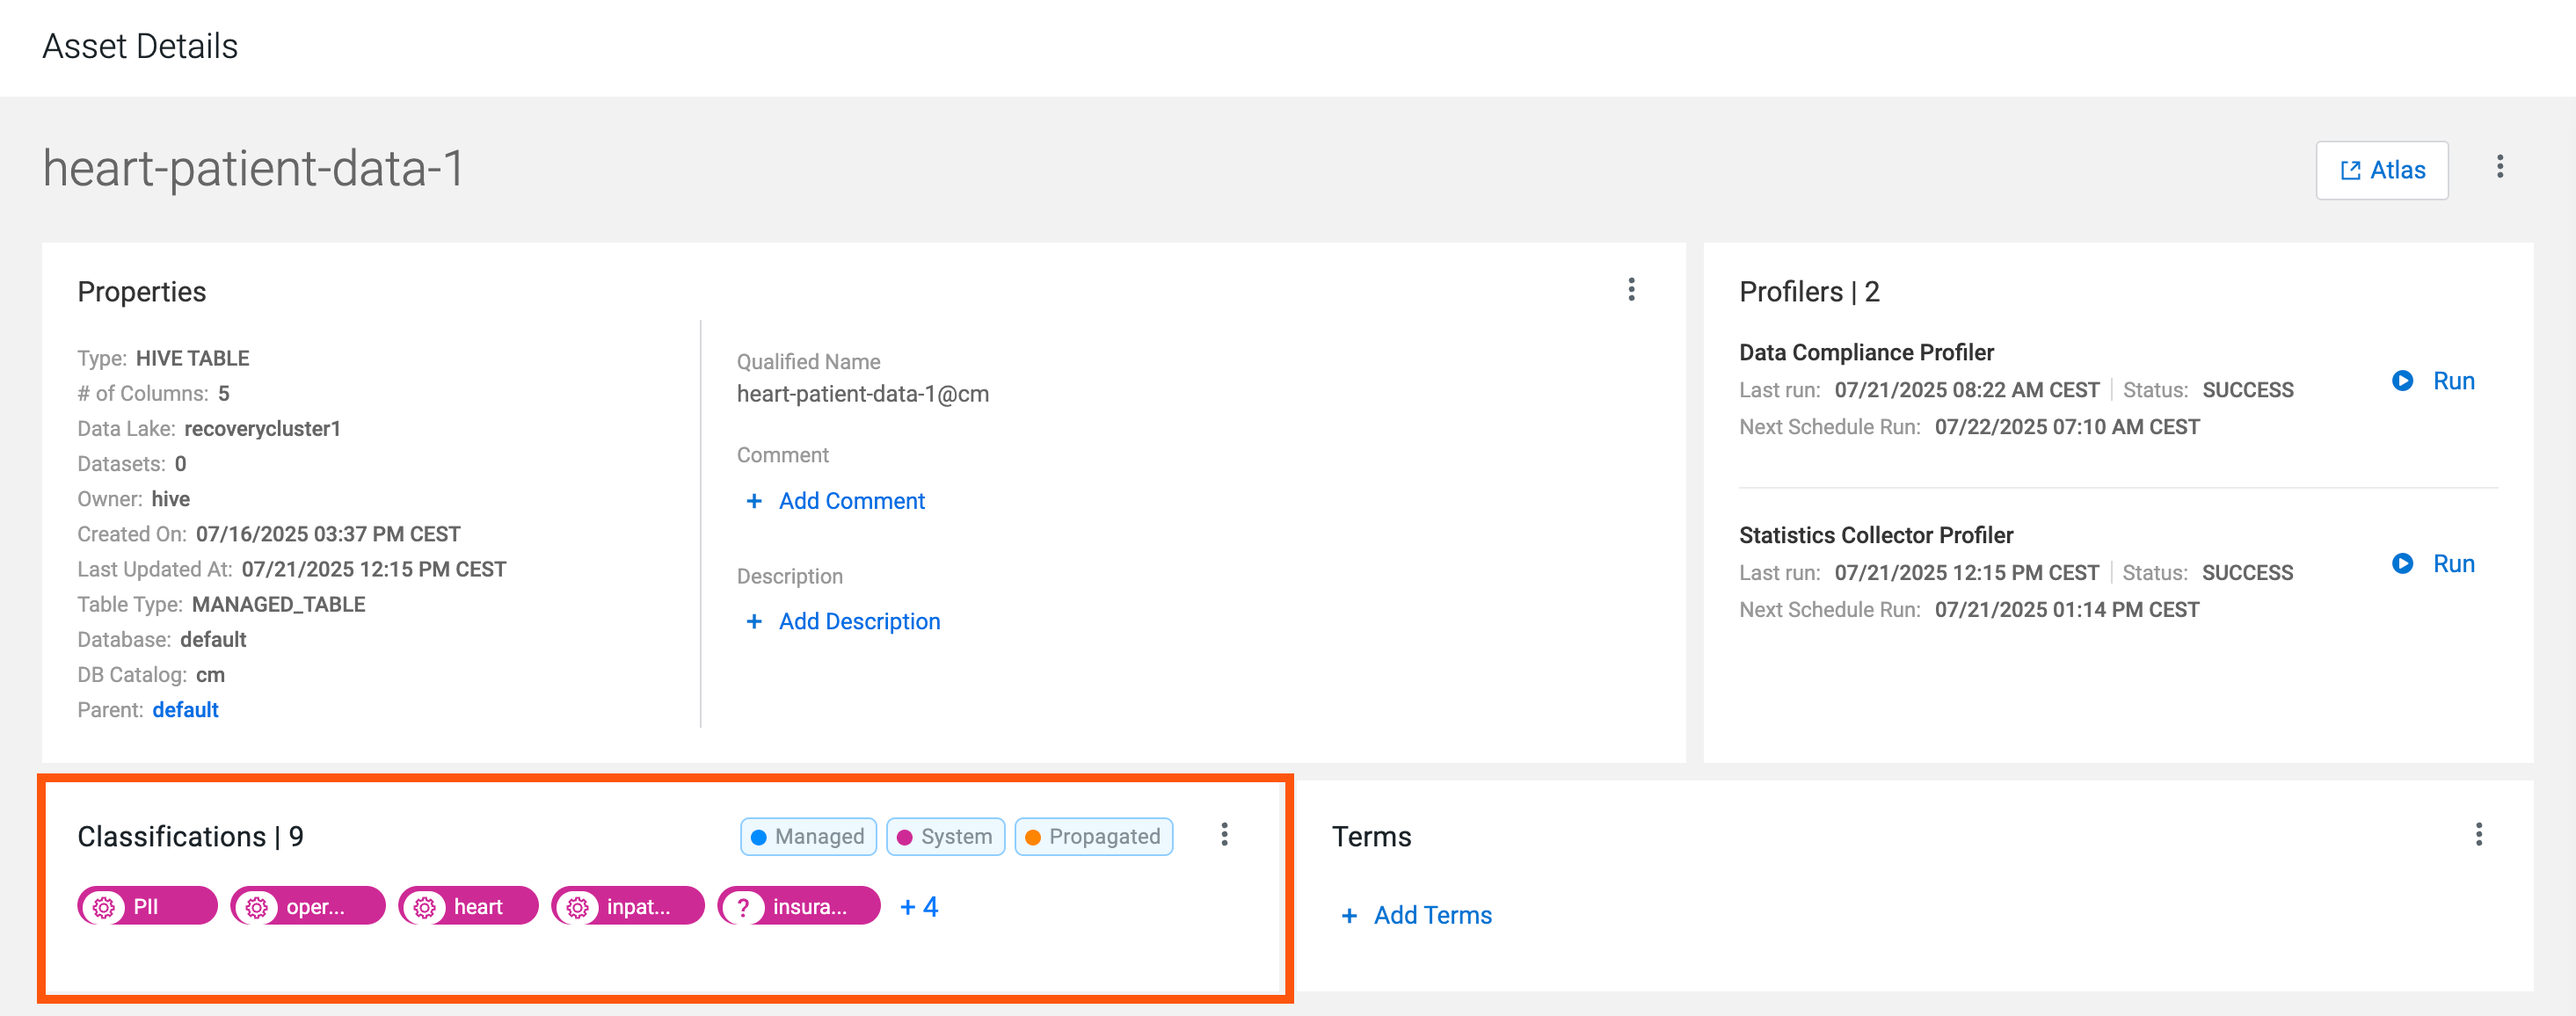
Task: Click the plus icon beside Add Comment
Action: (754, 501)
